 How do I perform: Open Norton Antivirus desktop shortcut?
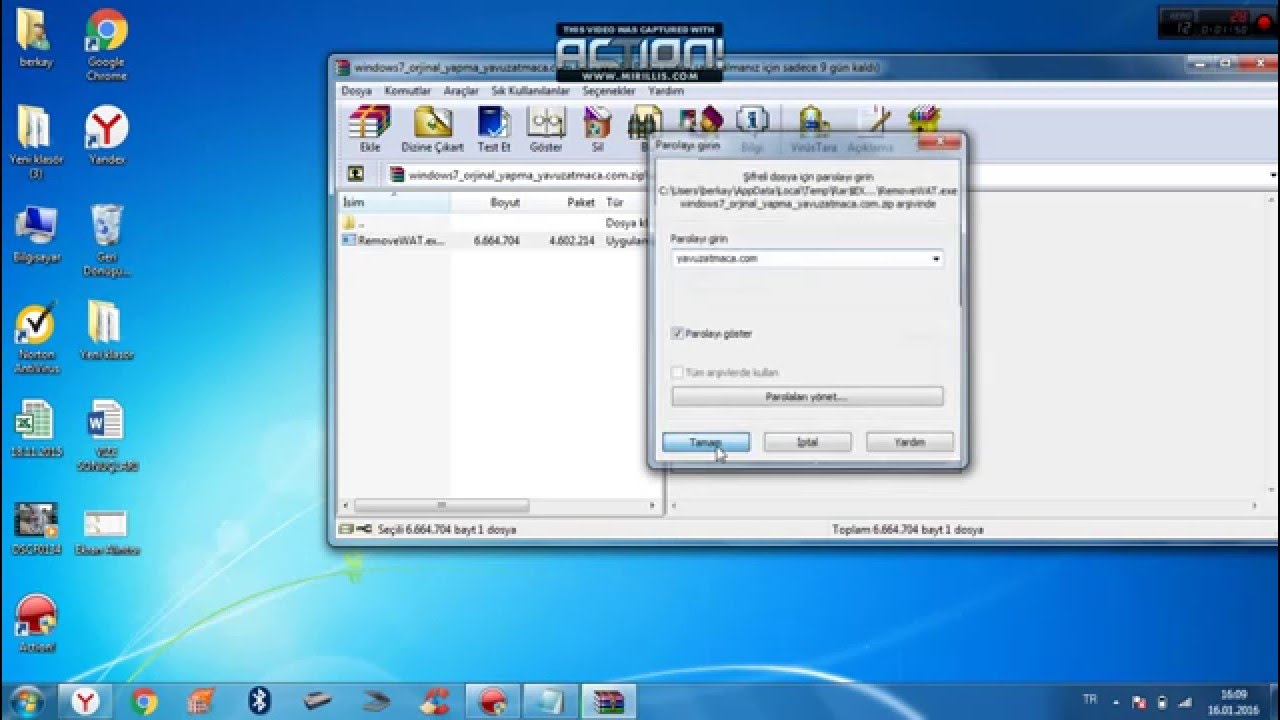coord(36,337)
